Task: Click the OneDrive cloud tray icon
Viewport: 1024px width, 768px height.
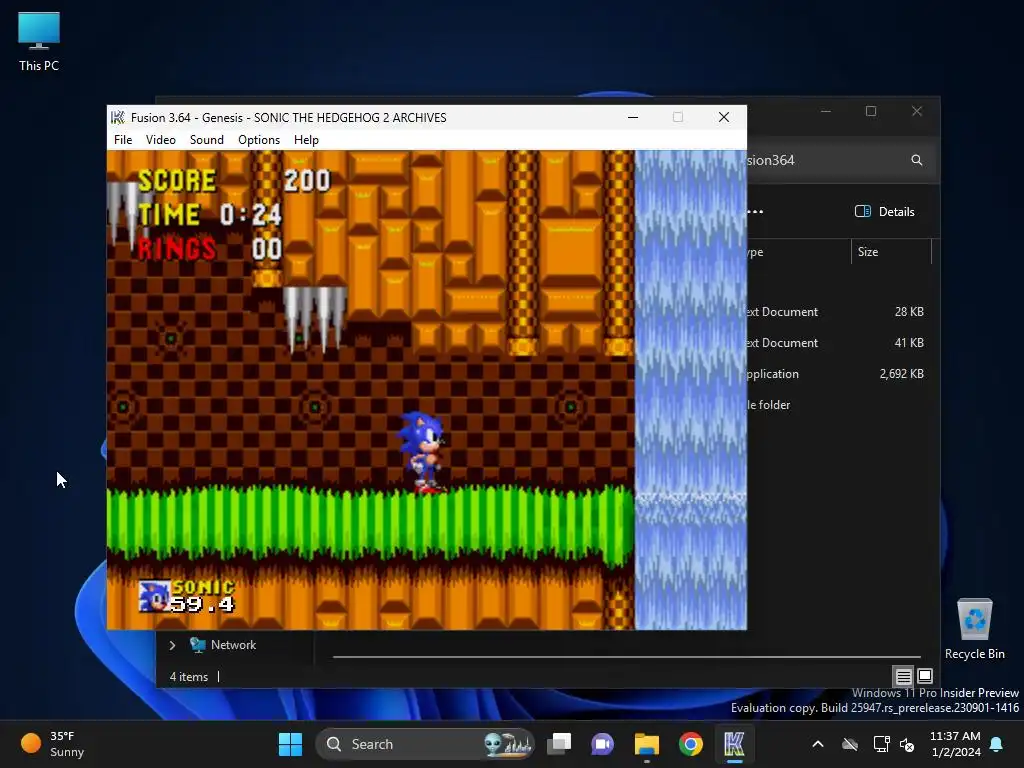Action: 850,744
